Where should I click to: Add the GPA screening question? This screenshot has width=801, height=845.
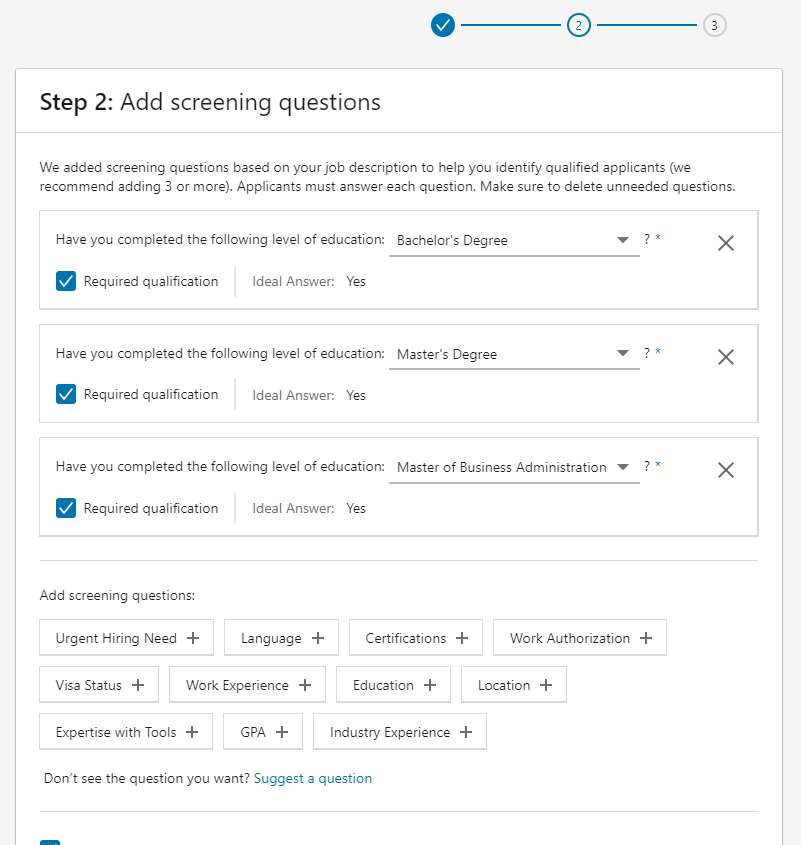tap(262, 731)
